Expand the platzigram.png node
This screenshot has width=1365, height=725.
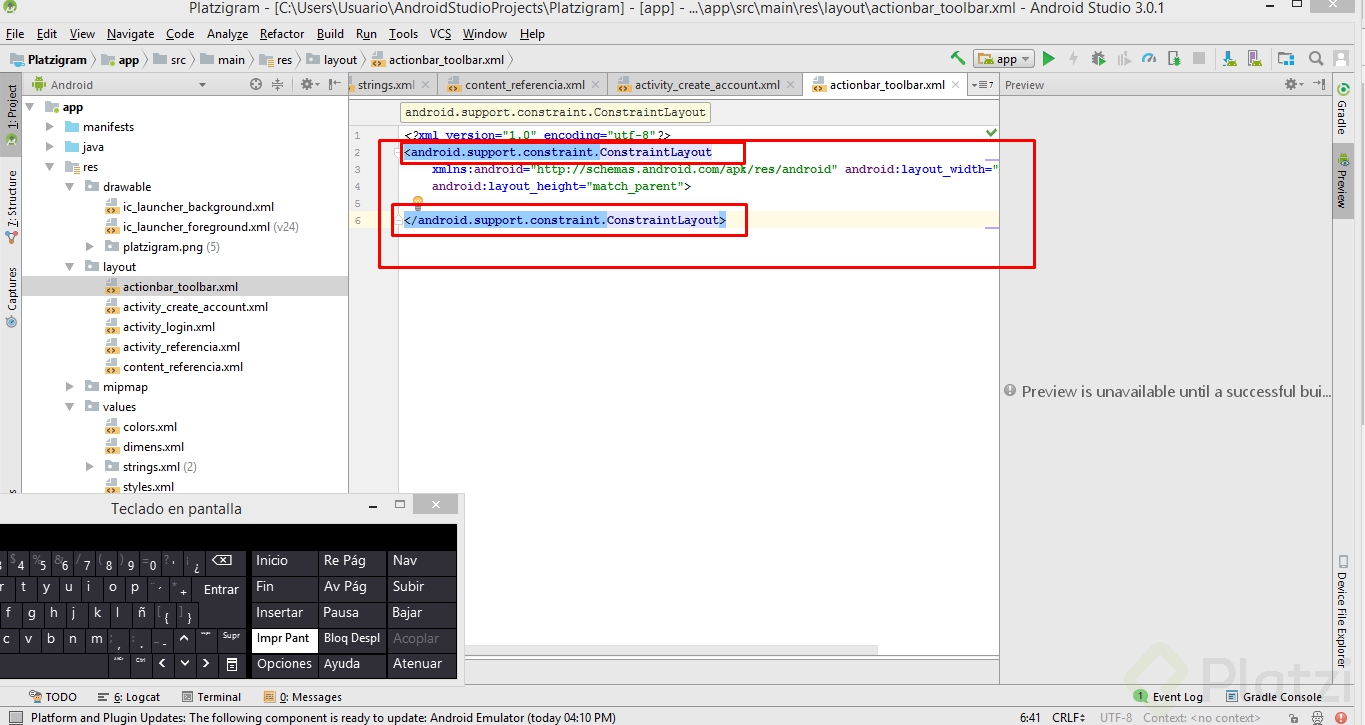pyautogui.click(x=90, y=247)
